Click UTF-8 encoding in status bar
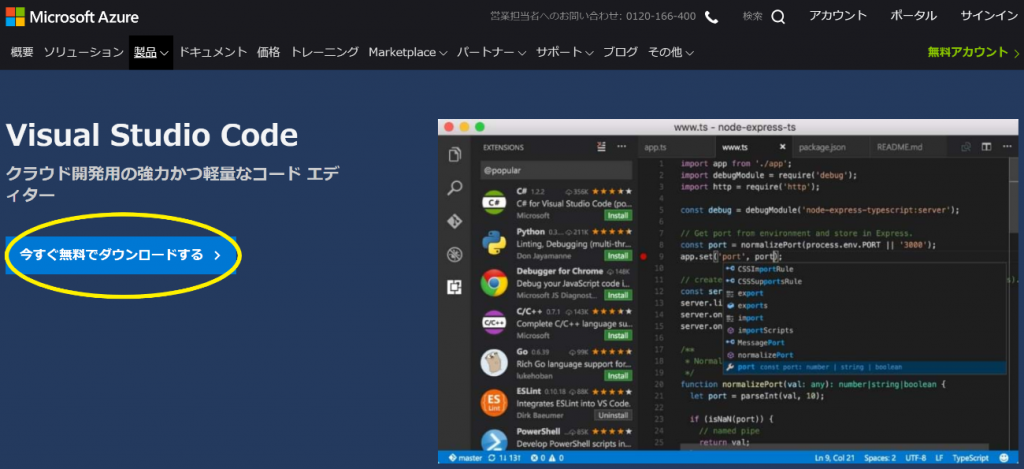Image resolution: width=1024 pixels, height=469 pixels. coord(917,458)
